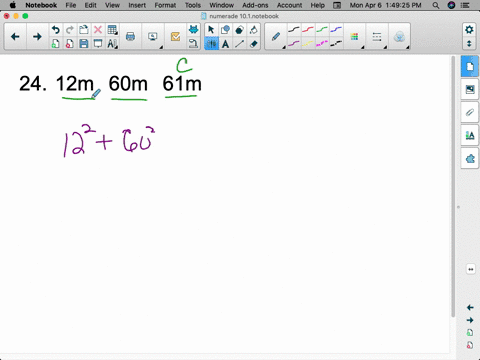Image resolution: width=480 pixels, height=360 pixels.
Task: Open the View menu
Action: click(112, 5)
